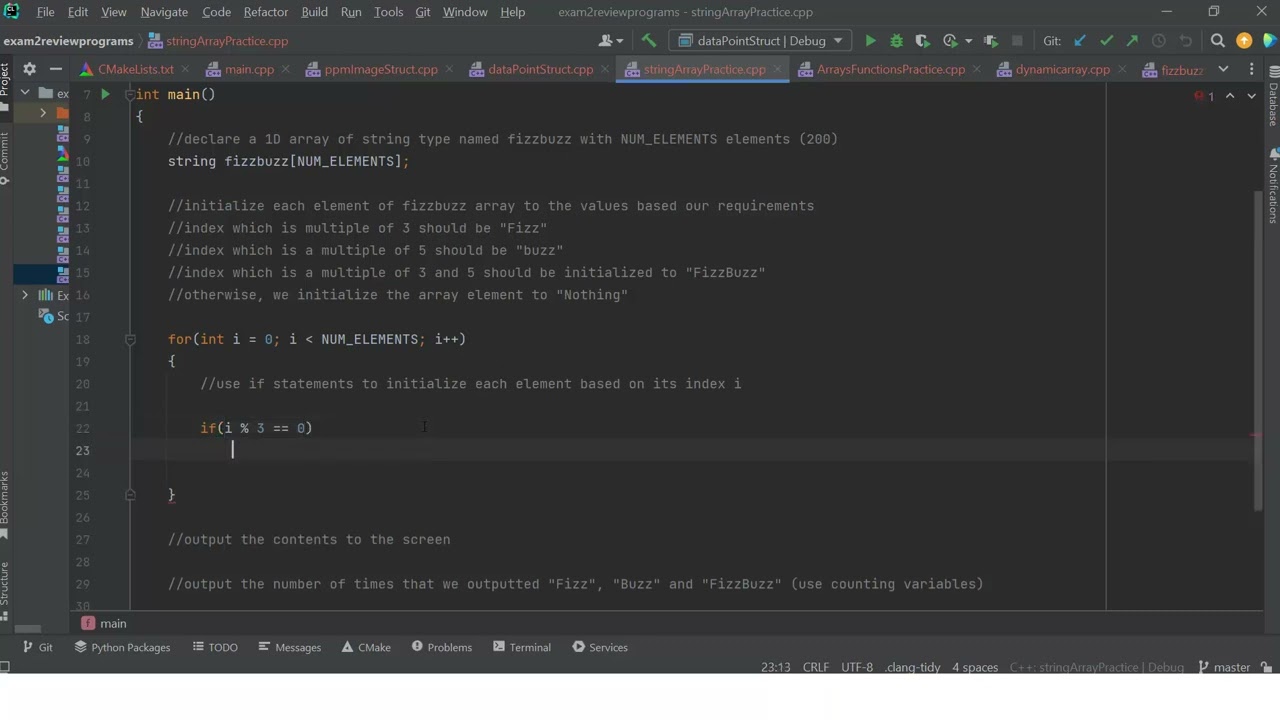This screenshot has height=720, width=1280.
Task: Click the read-only lock icon in status bar
Action: click(x=1267, y=667)
